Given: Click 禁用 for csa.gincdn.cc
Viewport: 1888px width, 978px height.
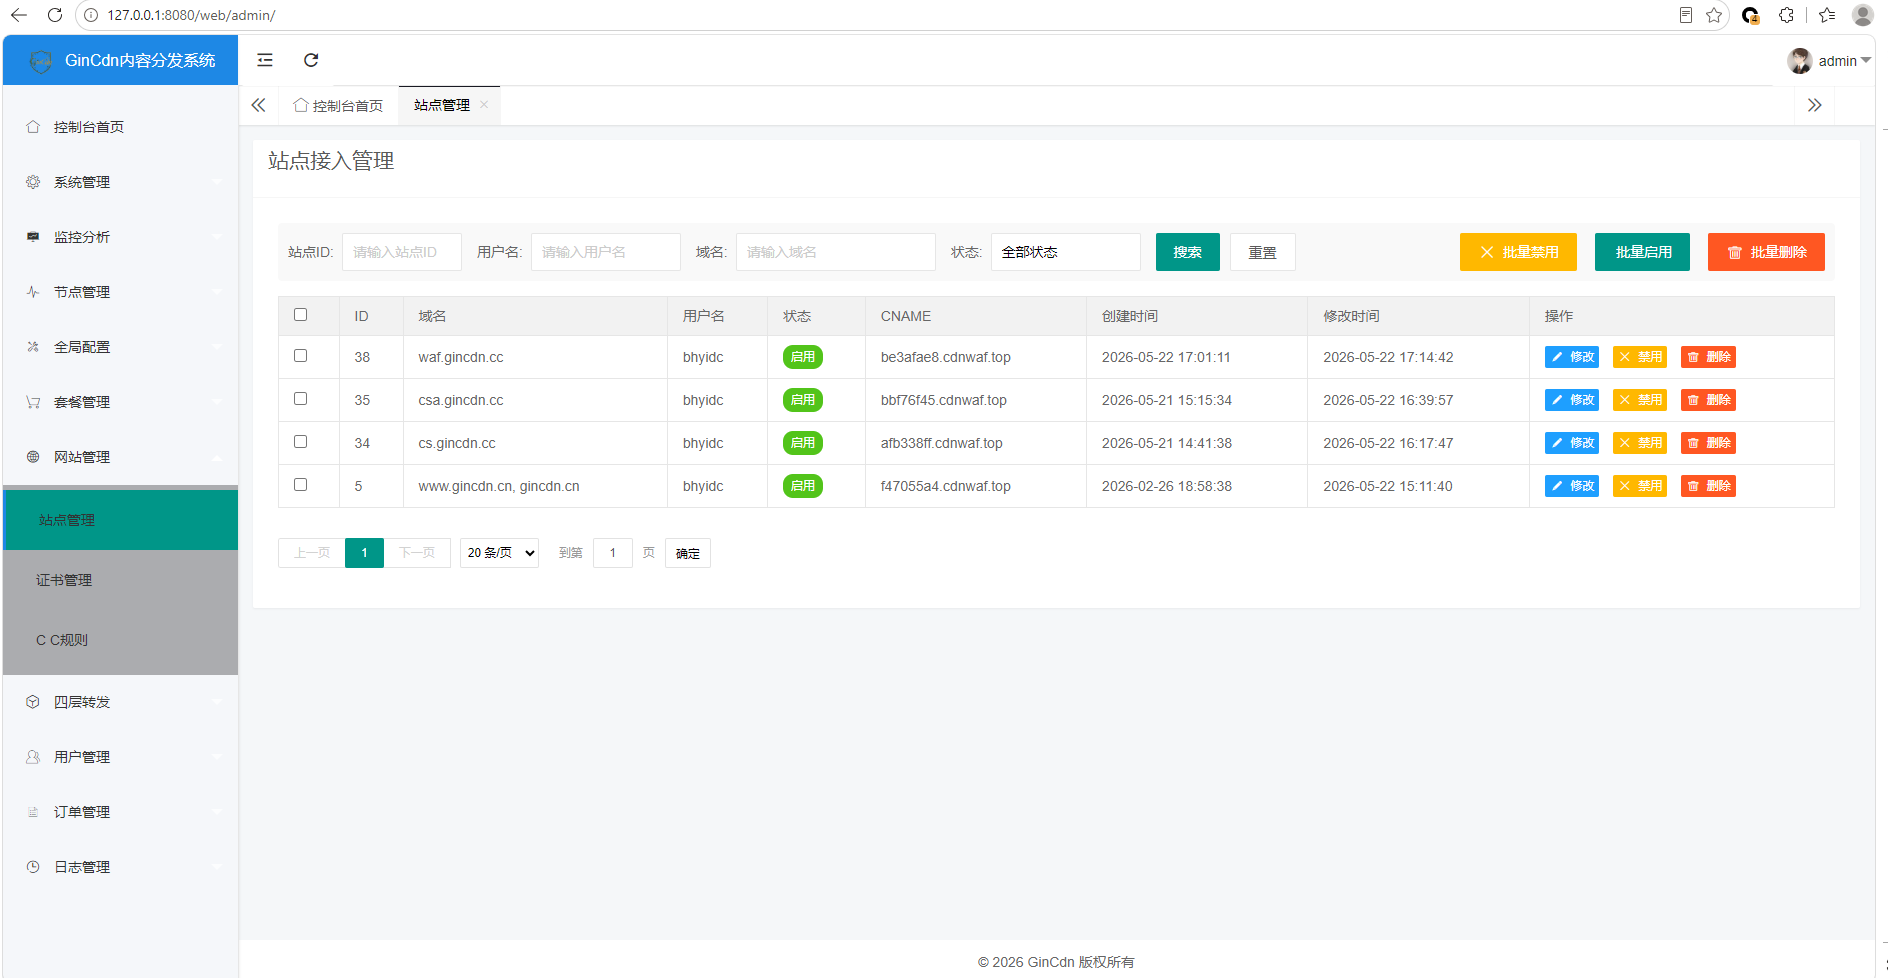Looking at the screenshot, I should 1640,400.
